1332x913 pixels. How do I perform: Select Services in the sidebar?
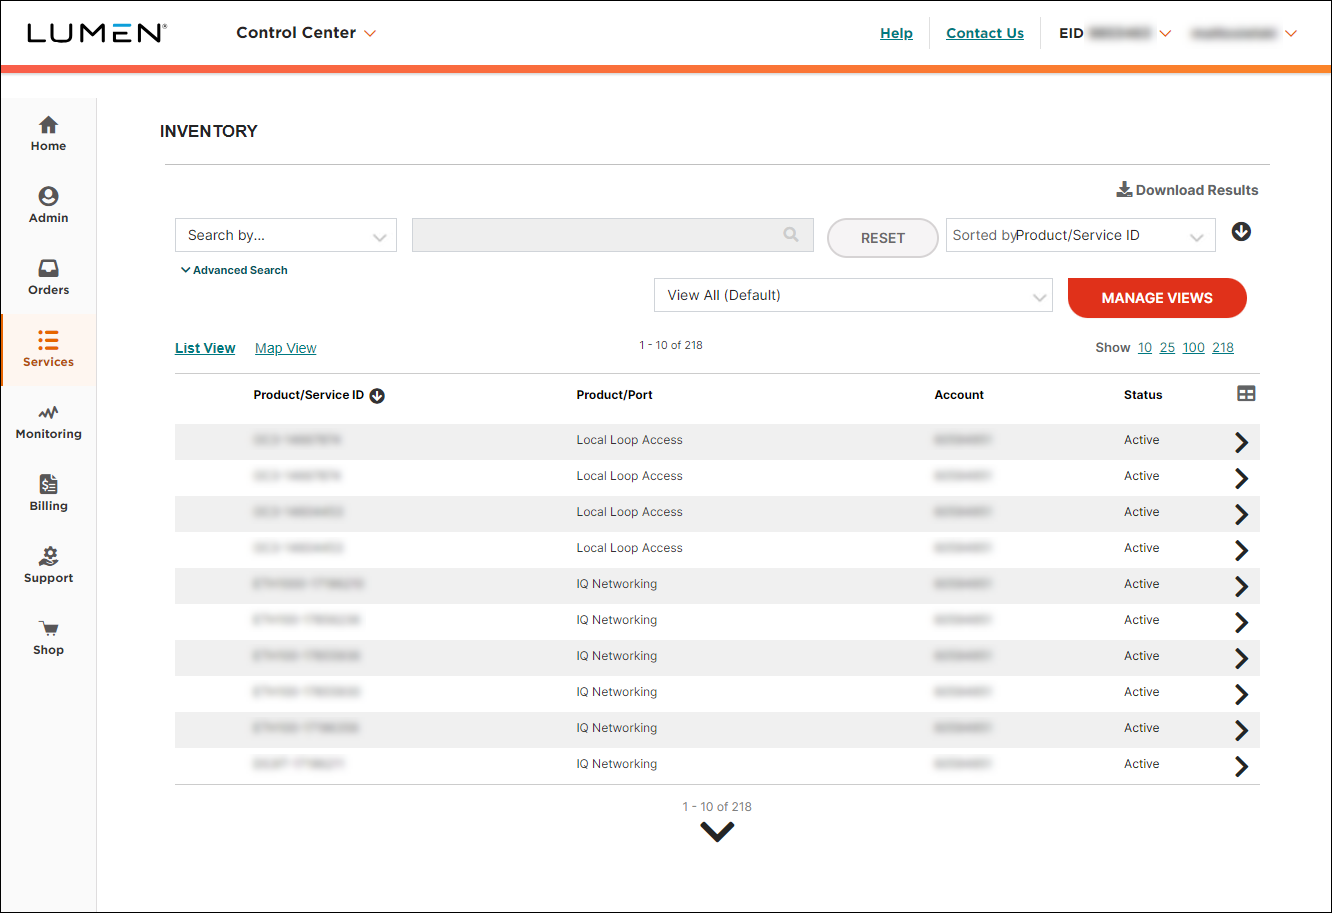click(x=48, y=349)
